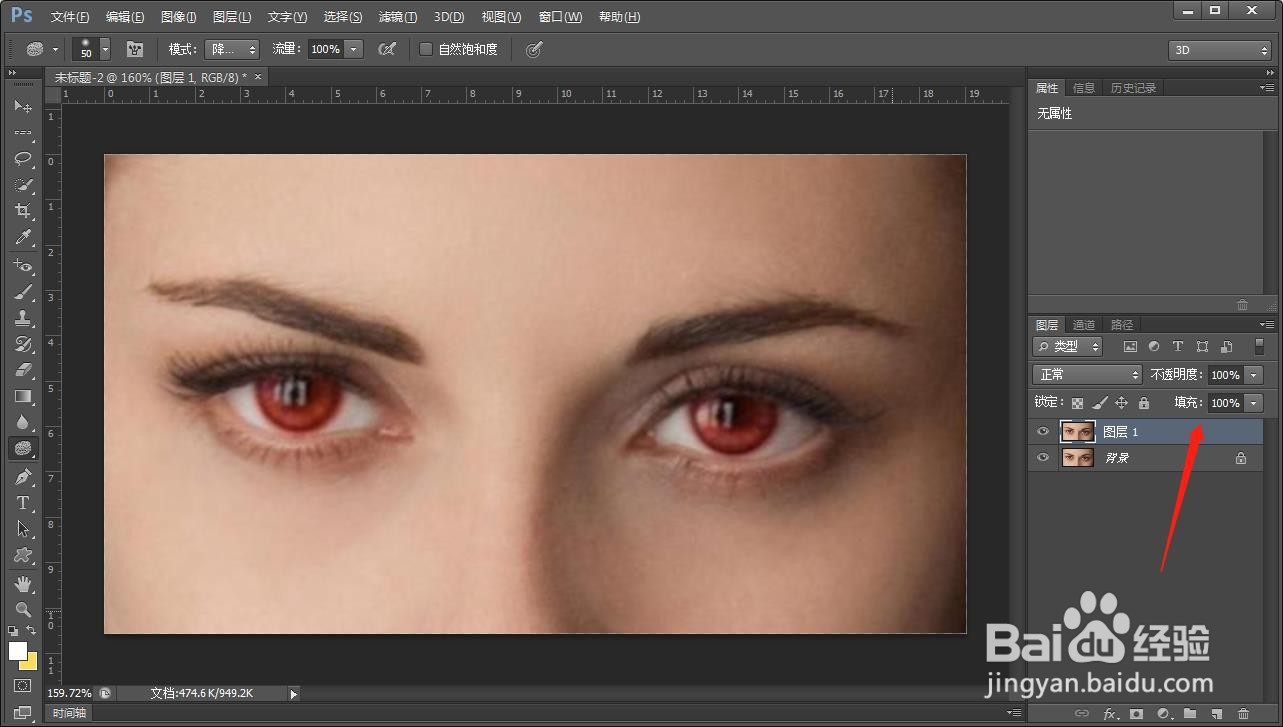Open the 不透明度 slider dropdown
1283x727 pixels.
[x=1254, y=375]
